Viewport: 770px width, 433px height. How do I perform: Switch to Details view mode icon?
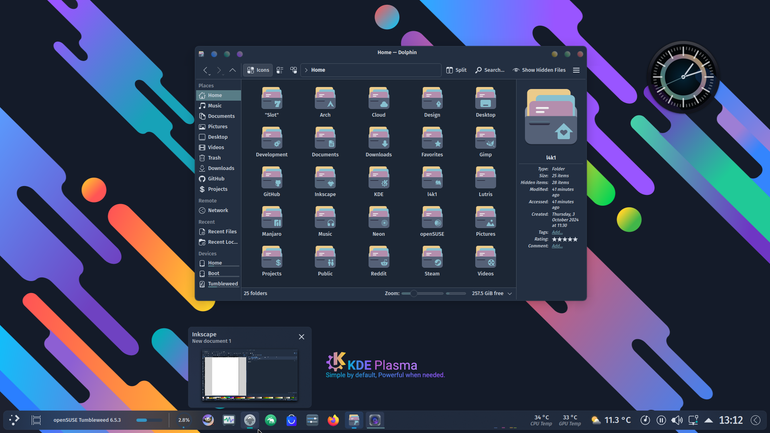tap(293, 70)
